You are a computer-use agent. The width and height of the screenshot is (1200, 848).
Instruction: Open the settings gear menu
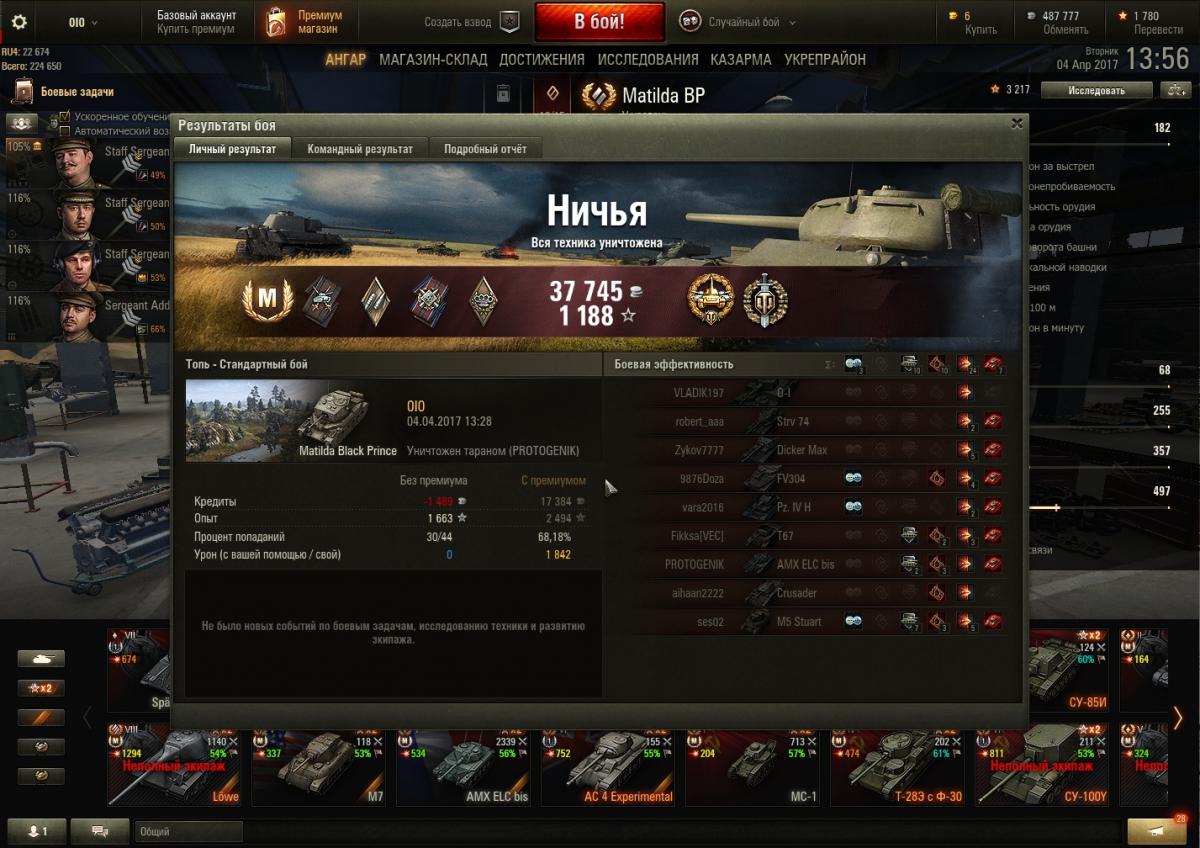19,21
